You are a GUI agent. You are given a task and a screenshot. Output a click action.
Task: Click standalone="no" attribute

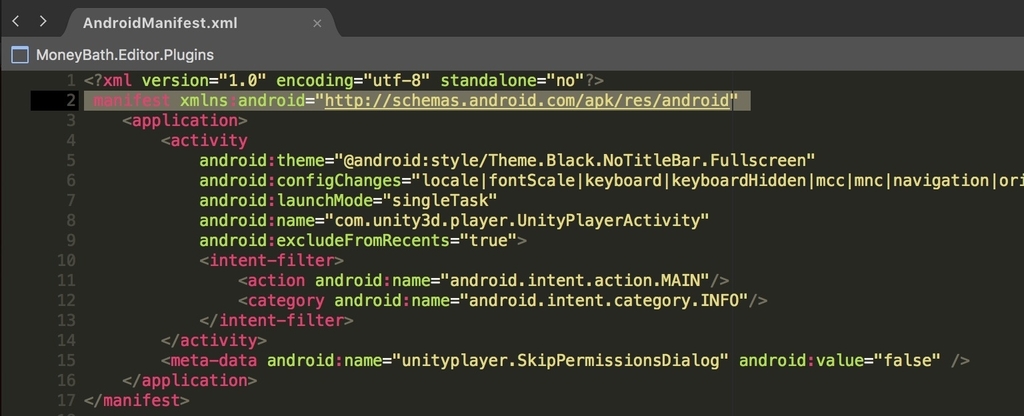coord(512,81)
